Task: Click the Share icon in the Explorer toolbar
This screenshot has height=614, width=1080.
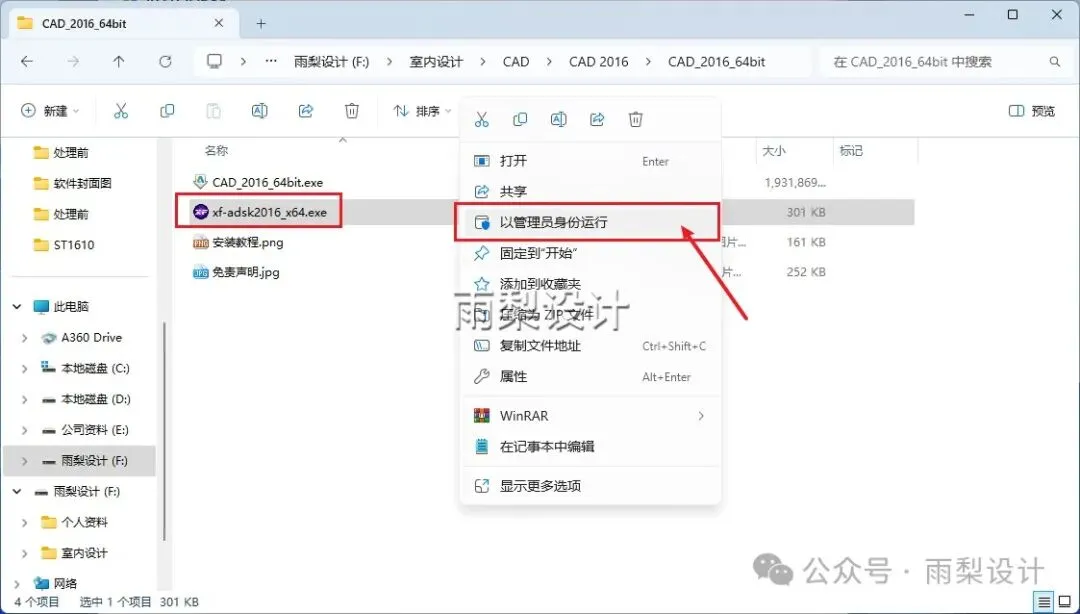Action: click(x=306, y=111)
